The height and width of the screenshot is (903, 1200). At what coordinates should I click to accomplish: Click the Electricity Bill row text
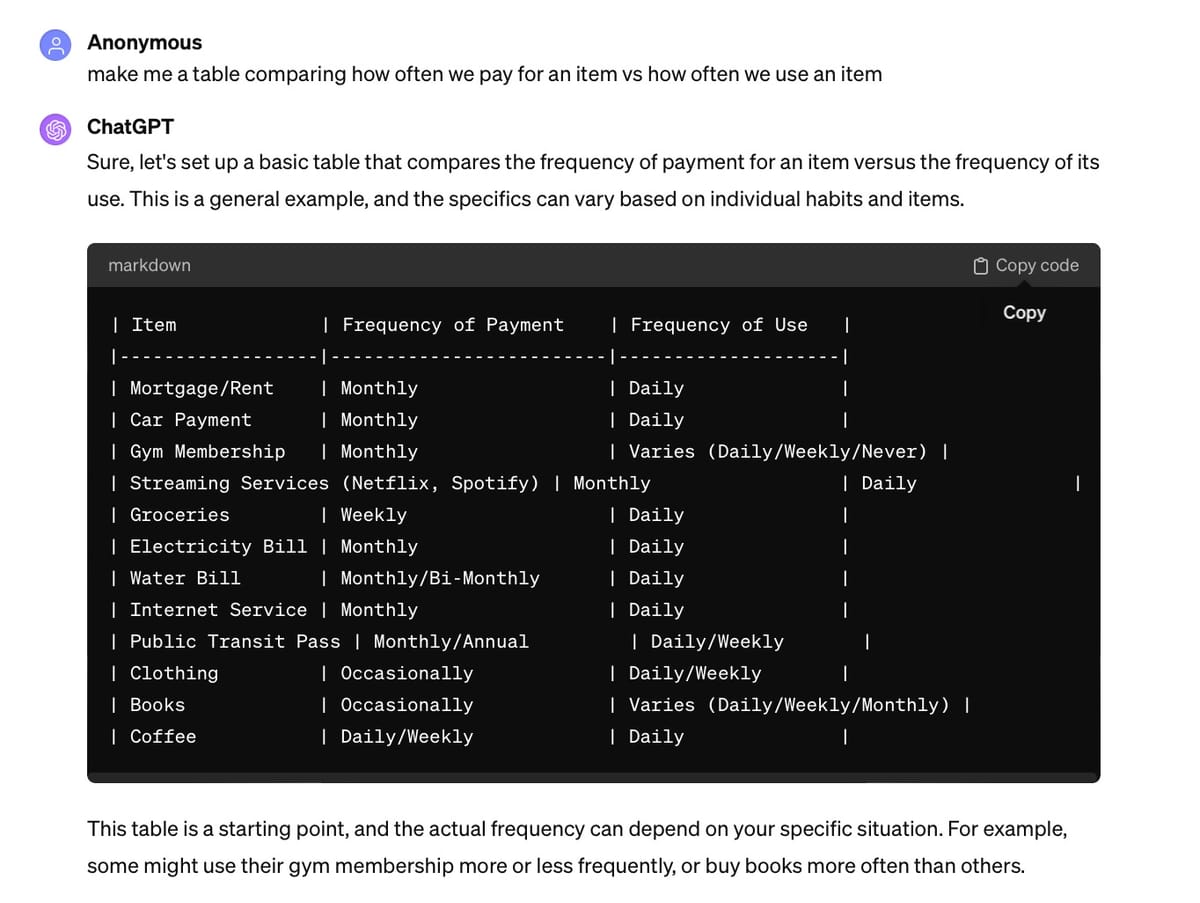218,546
